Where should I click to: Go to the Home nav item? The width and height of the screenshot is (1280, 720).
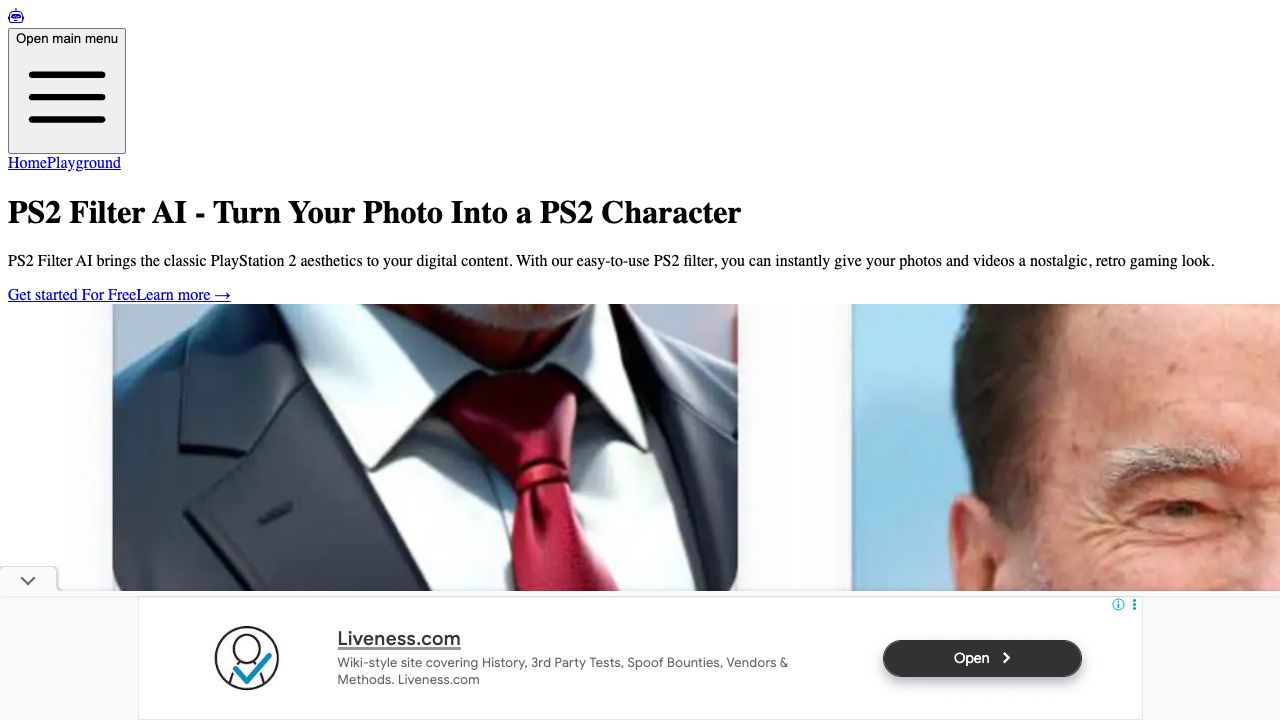(27, 163)
